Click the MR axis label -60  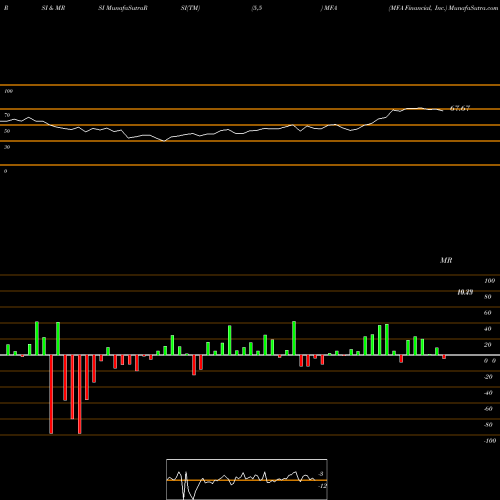click(488, 409)
